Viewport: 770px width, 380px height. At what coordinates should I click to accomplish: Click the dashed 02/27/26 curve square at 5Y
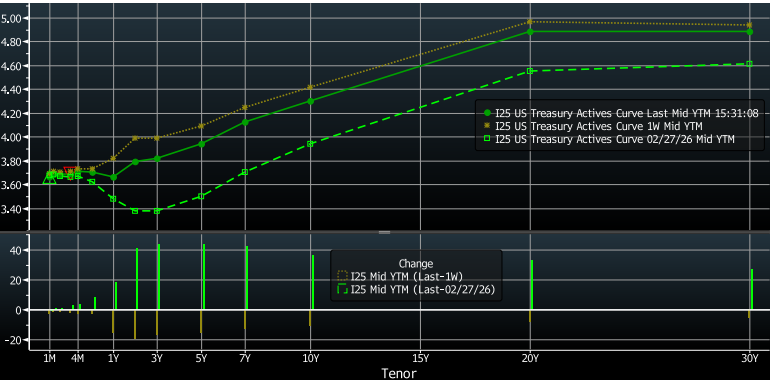click(x=201, y=196)
